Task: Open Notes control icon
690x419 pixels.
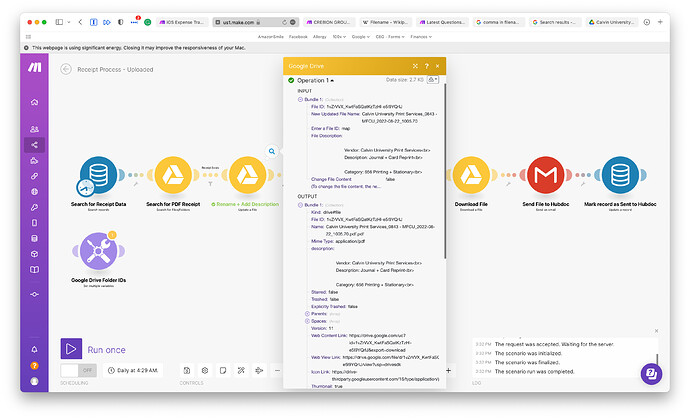Action: click(x=223, y=371)
